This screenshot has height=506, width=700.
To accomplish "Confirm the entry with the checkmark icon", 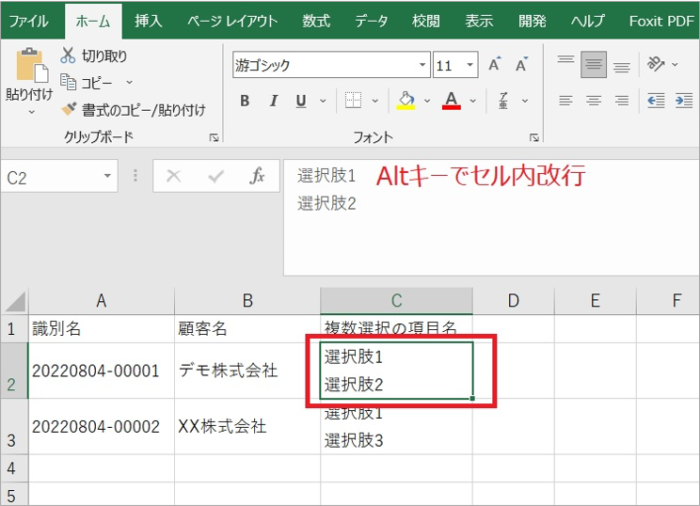I will [216, 176].
